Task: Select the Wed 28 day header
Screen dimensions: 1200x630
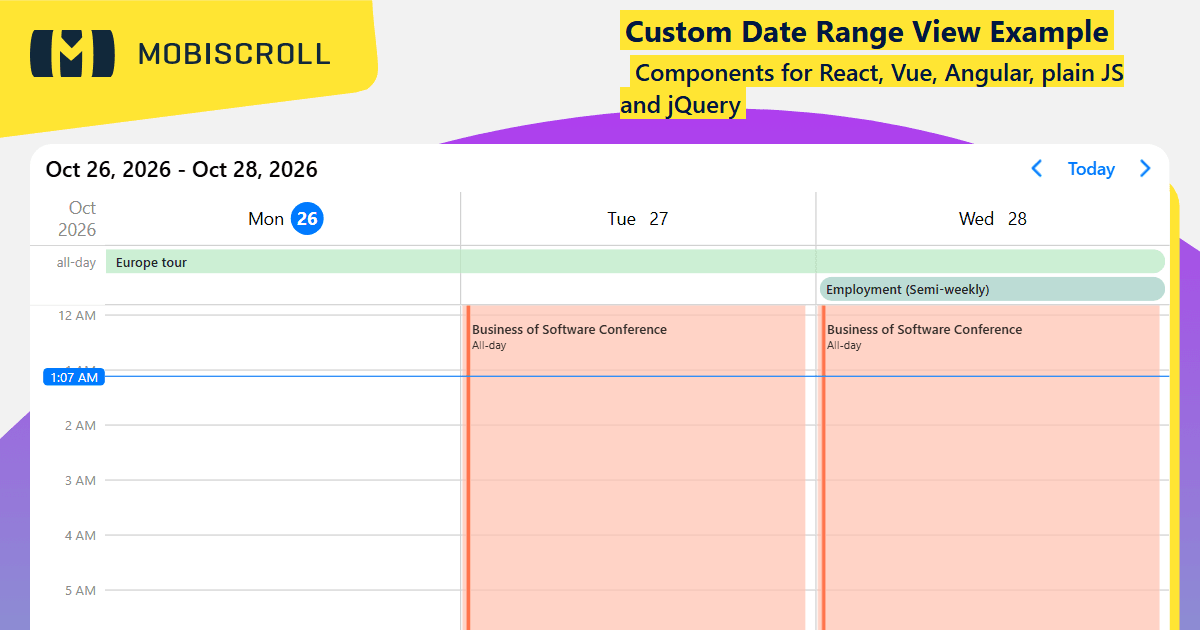Action: tap(993, 219)
